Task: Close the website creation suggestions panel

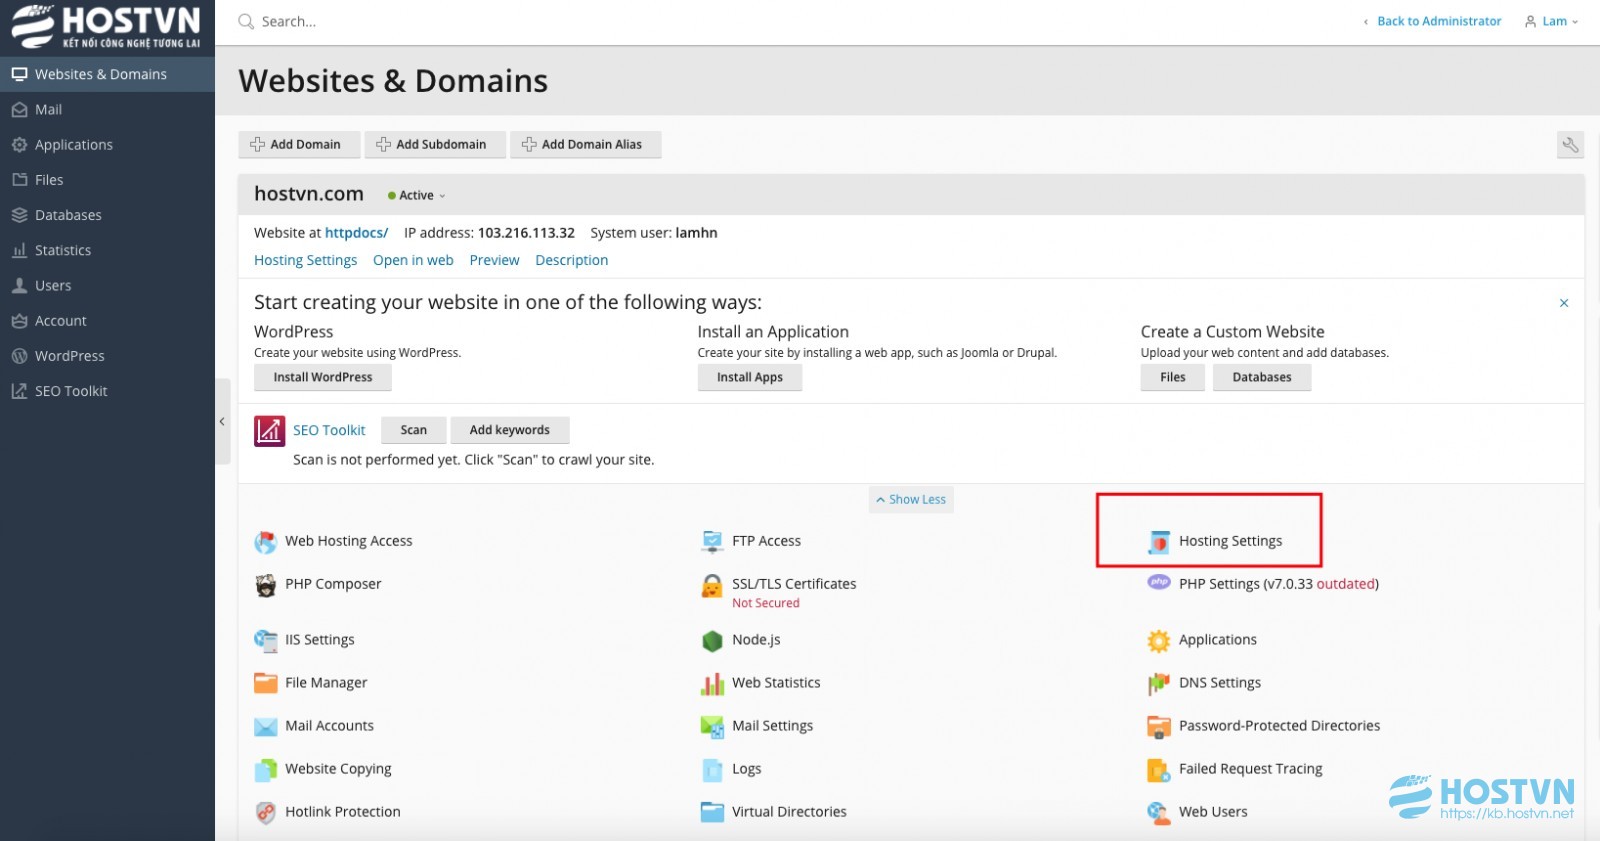Action: 1564,303
